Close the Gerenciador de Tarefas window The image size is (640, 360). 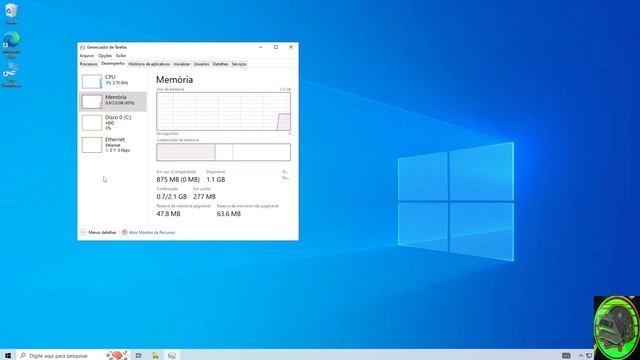[291, 47]
